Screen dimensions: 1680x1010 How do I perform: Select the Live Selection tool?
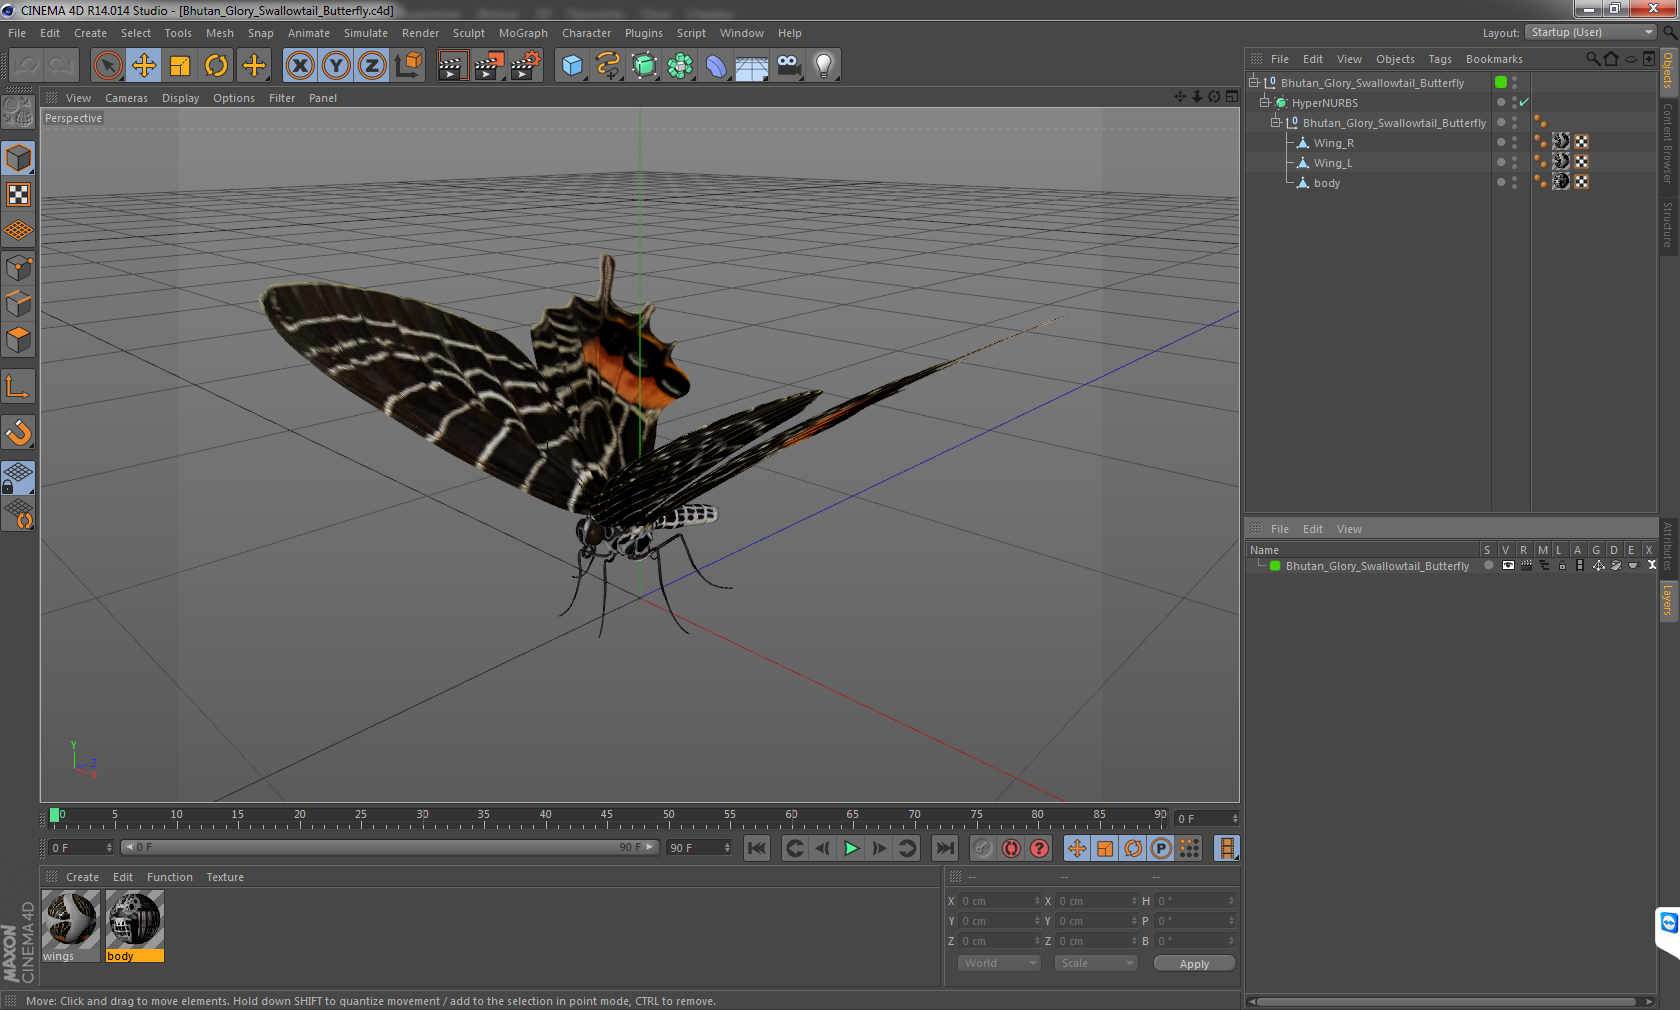pos(108,66)
